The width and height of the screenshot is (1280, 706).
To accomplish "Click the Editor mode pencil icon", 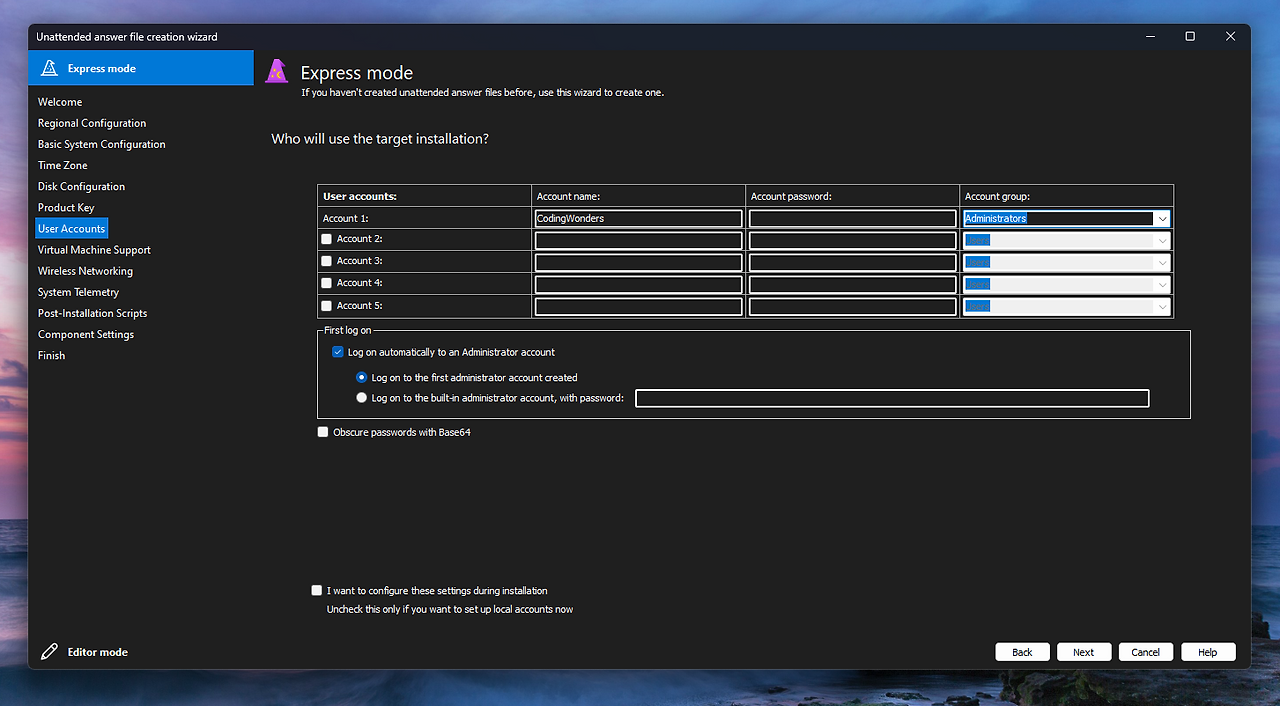I will pos(49,652).
